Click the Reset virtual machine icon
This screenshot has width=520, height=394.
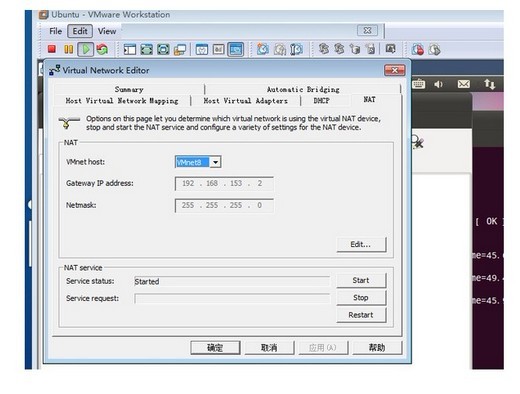click(x=103, y=49)
